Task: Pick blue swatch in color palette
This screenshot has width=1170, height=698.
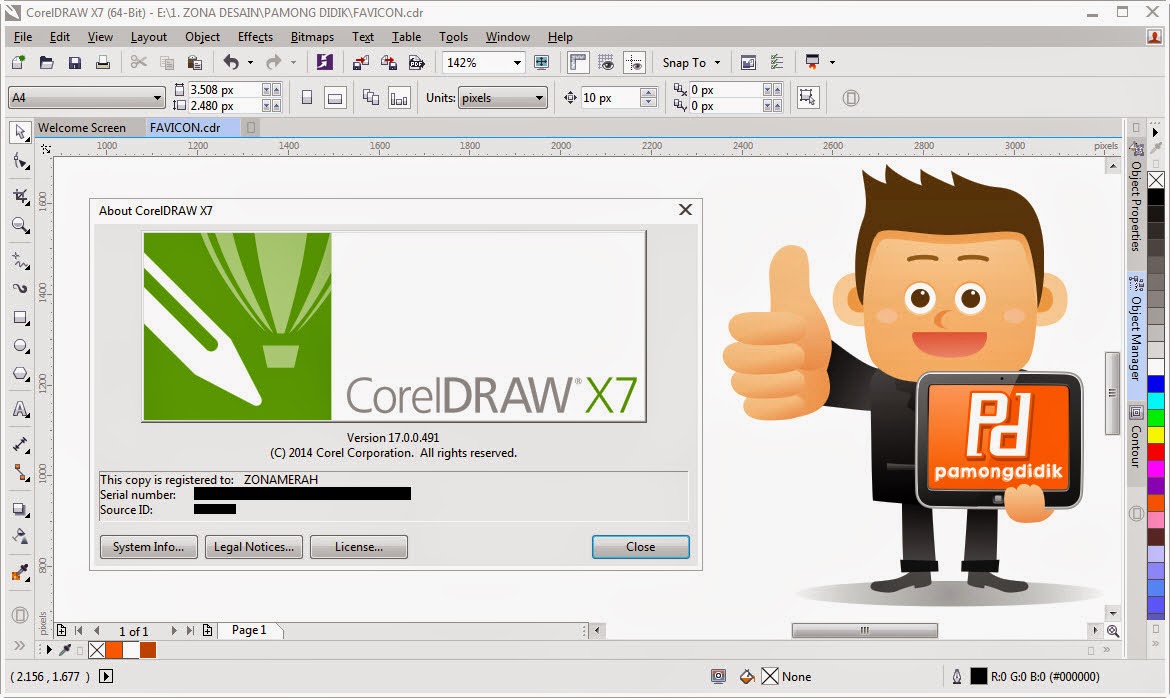Action: pyautogui.click(x=1156, y=384)
